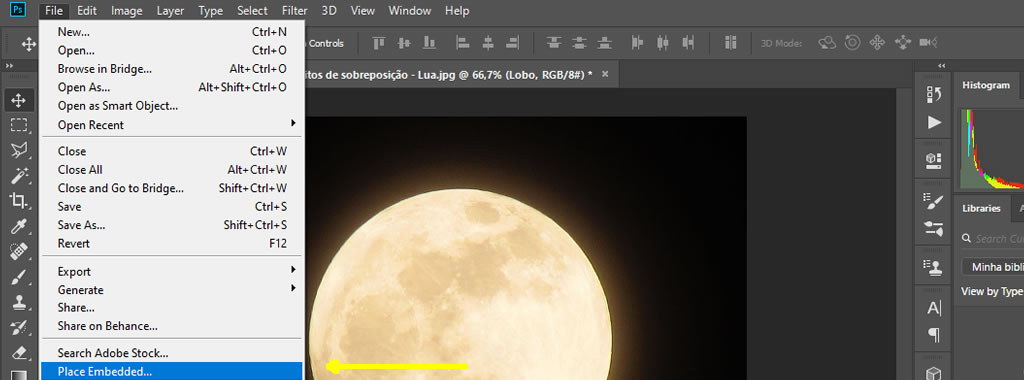Select the Move tool in the left toolbar

[x=18, y=100]
